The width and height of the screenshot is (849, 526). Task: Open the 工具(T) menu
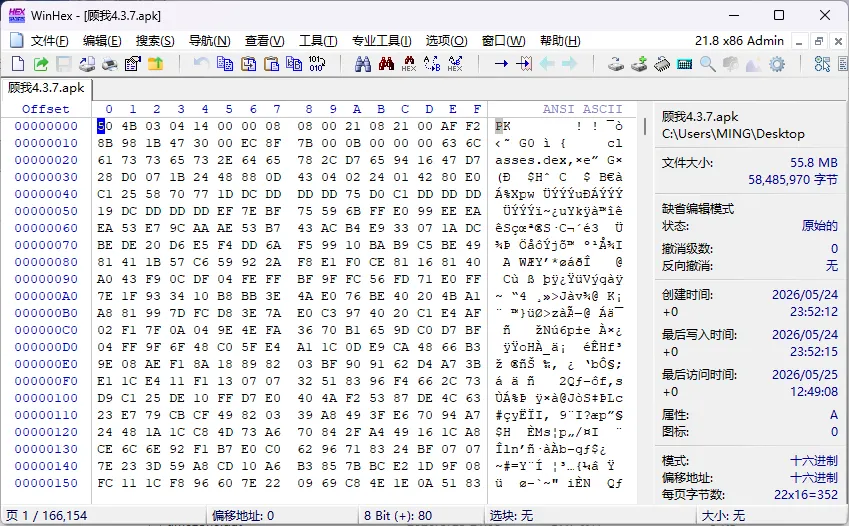pyautogui.click(x=318, y=41)
